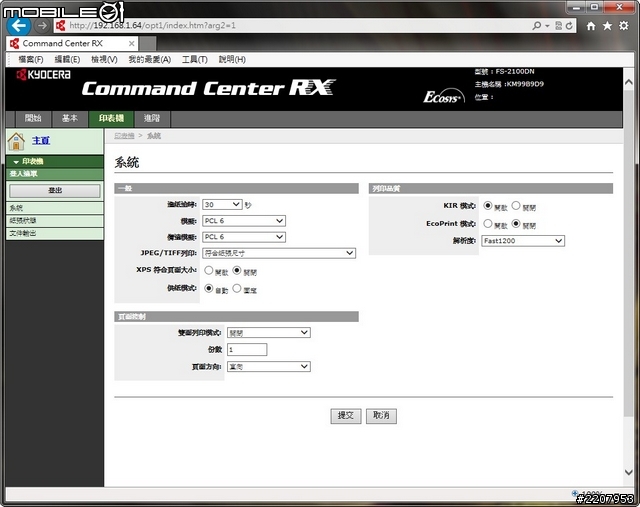
Task: Collapse the 印表機 sidebar section triangle
Action: pyautogui.click(x=16, y=162)
